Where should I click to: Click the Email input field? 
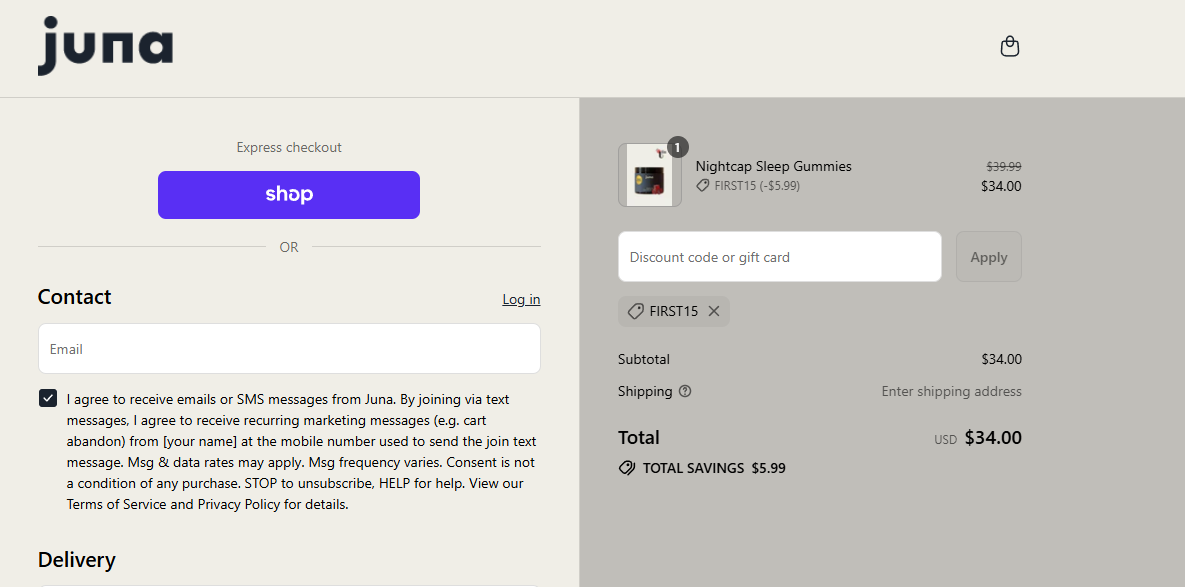coord(288,348)
